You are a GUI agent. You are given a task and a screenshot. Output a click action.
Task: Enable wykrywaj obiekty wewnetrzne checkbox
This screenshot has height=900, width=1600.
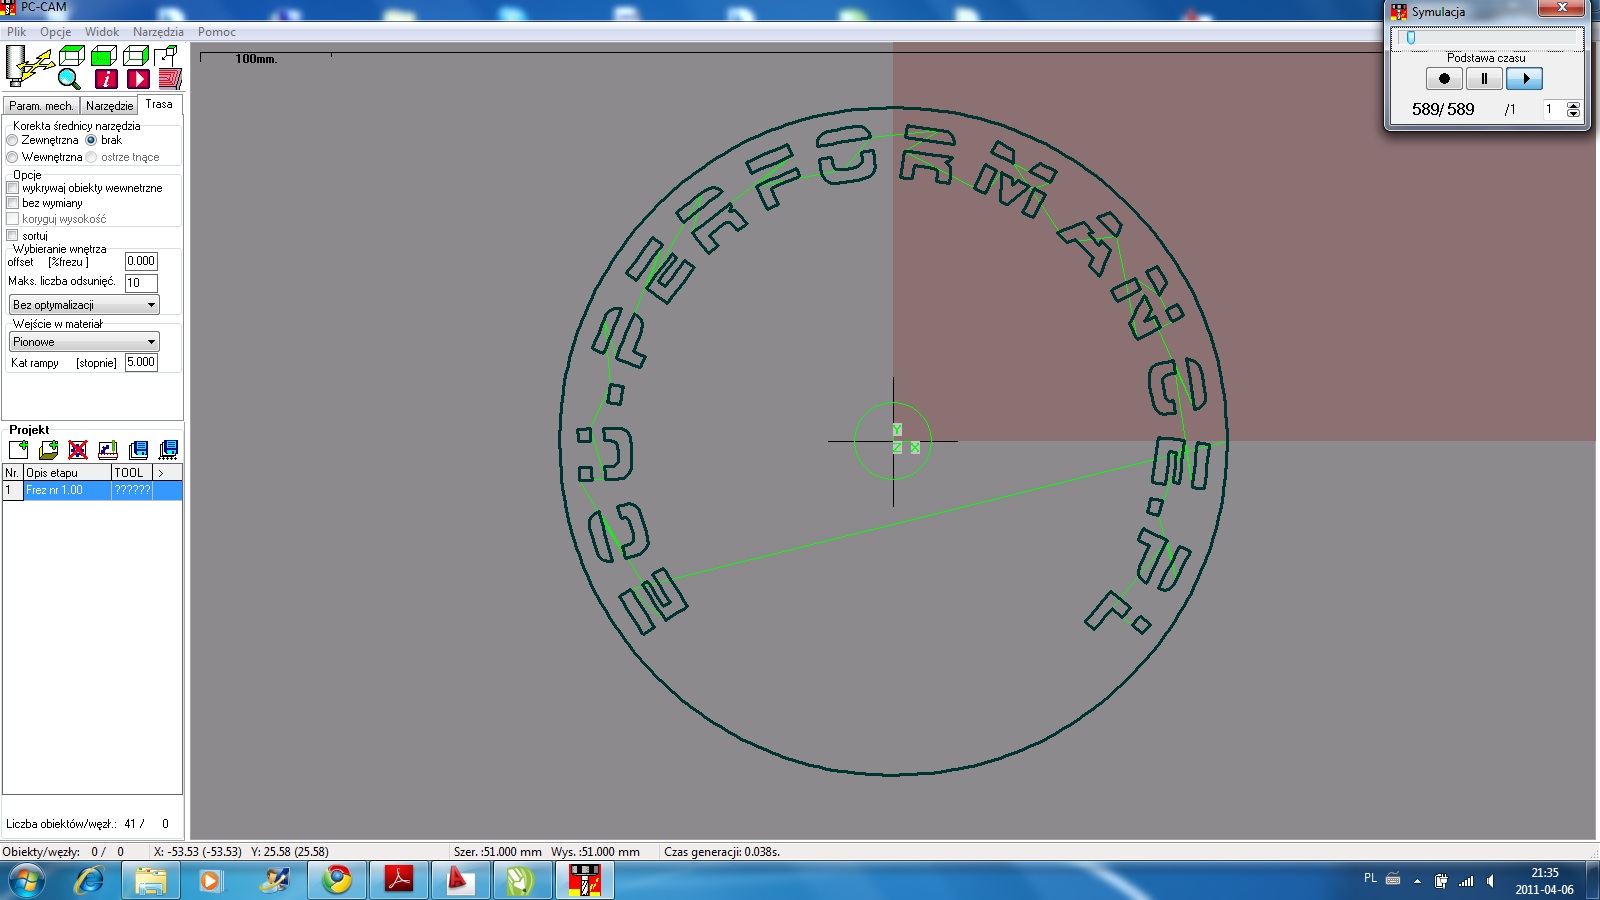(x=13, y=188)
